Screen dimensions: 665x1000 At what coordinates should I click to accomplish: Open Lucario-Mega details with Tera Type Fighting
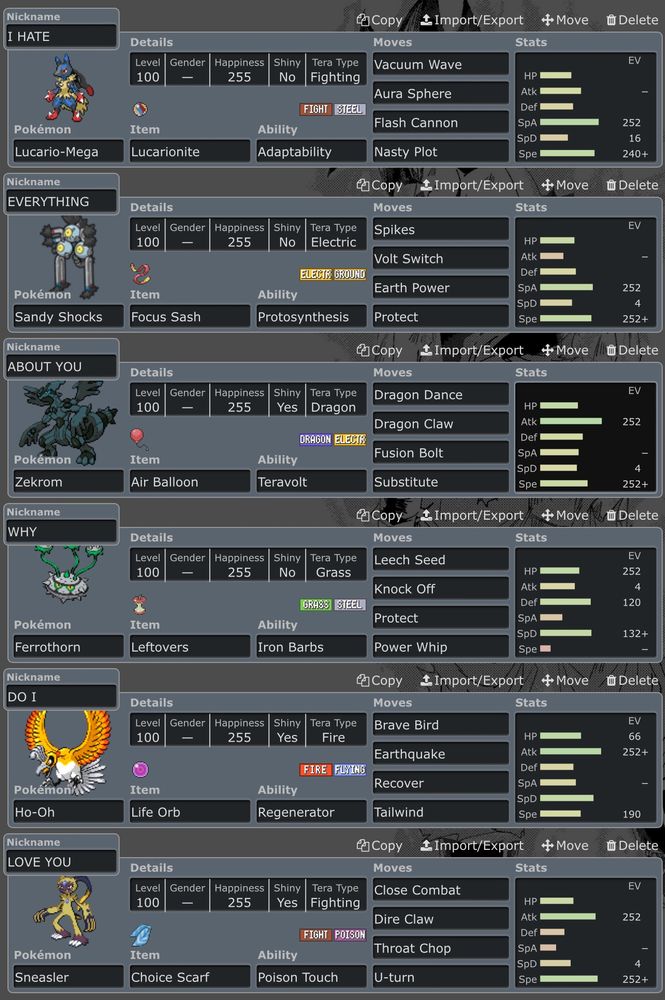(x=248, y=70)
